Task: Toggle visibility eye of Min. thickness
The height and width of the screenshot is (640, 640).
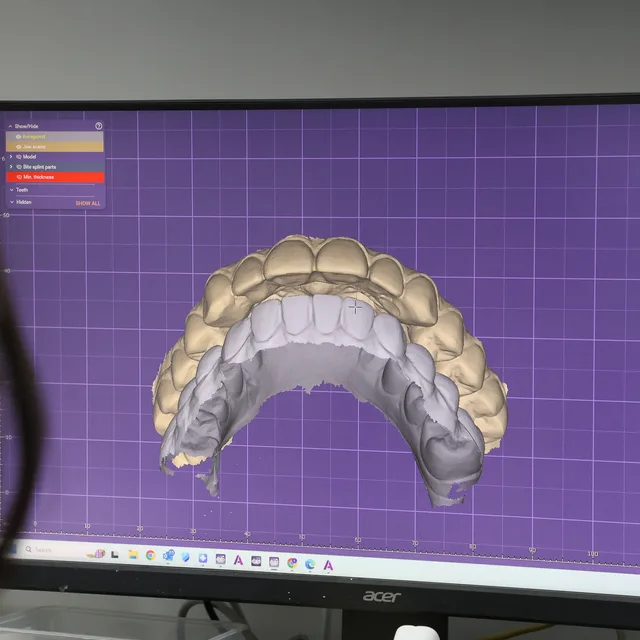Action: click(19, 177)
